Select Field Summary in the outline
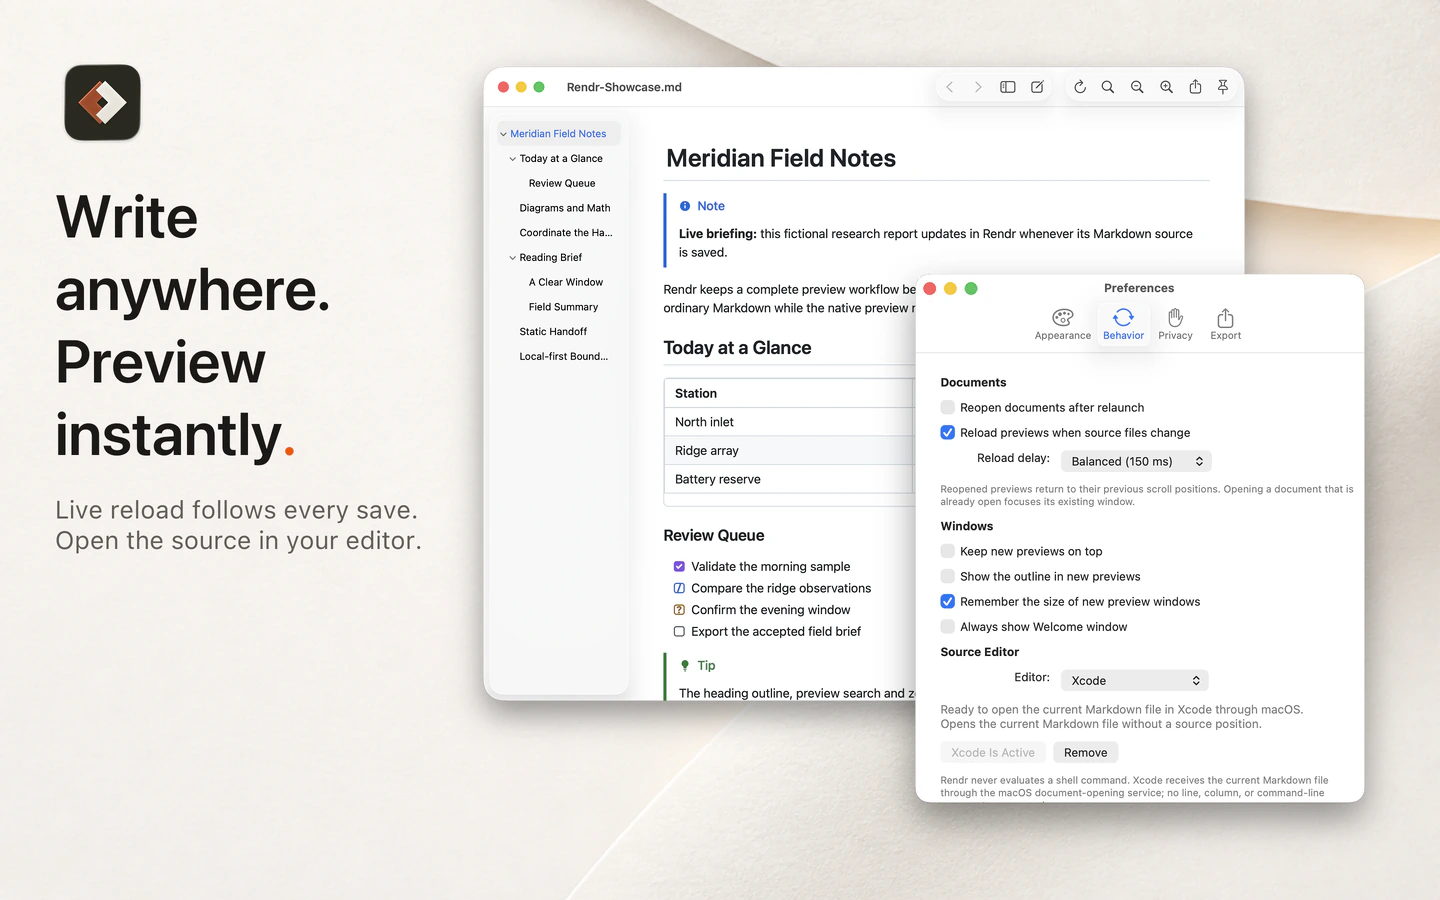 pyautogui.click(x=563, y=307)
